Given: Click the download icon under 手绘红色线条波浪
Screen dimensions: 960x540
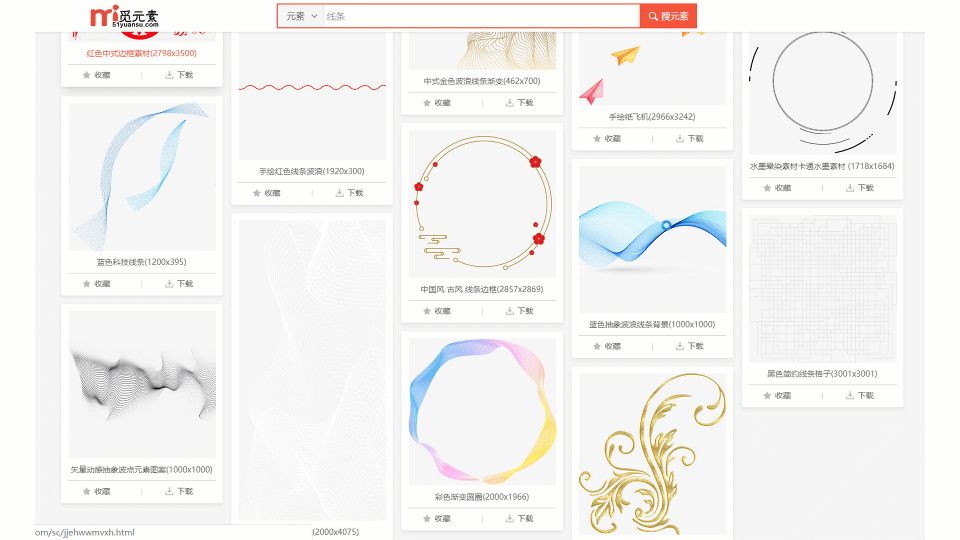Looking at the screenshot, I should (x=339, y=193).
